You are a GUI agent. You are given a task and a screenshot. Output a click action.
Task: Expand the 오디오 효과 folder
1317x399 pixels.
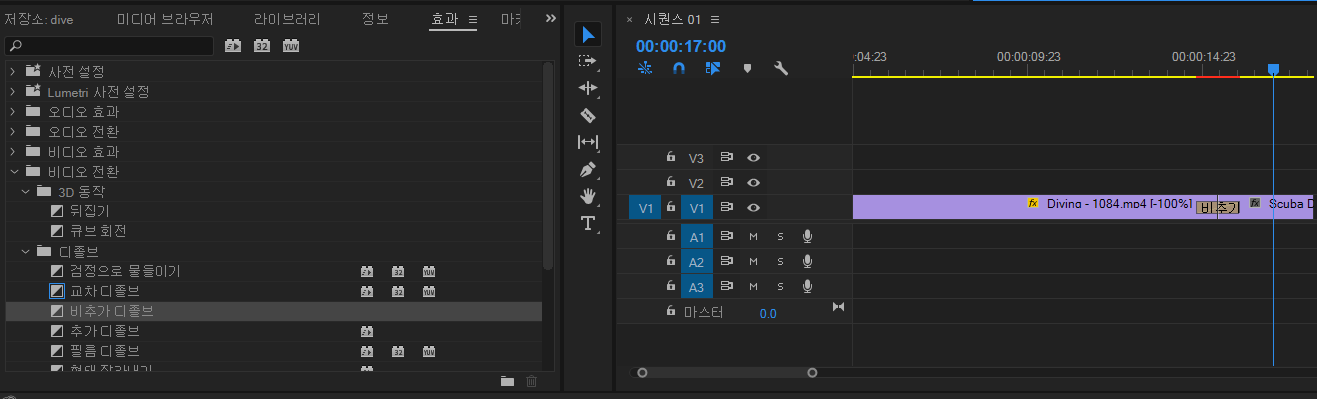(x=12, y=111)
